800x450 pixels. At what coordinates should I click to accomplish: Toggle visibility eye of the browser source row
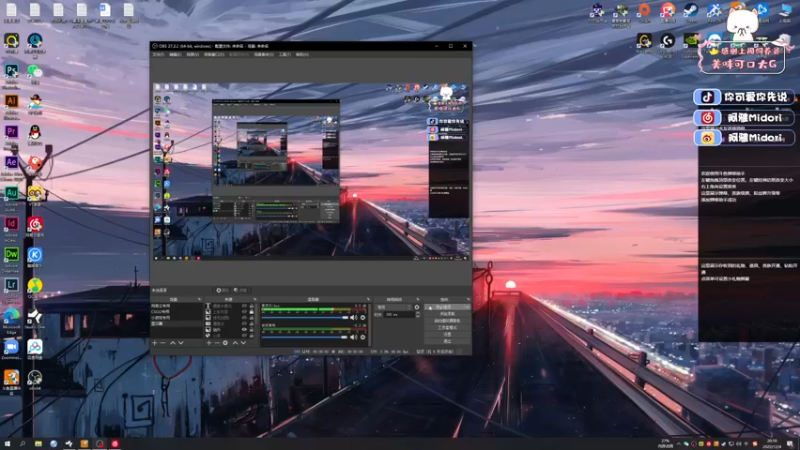point(244,335)
